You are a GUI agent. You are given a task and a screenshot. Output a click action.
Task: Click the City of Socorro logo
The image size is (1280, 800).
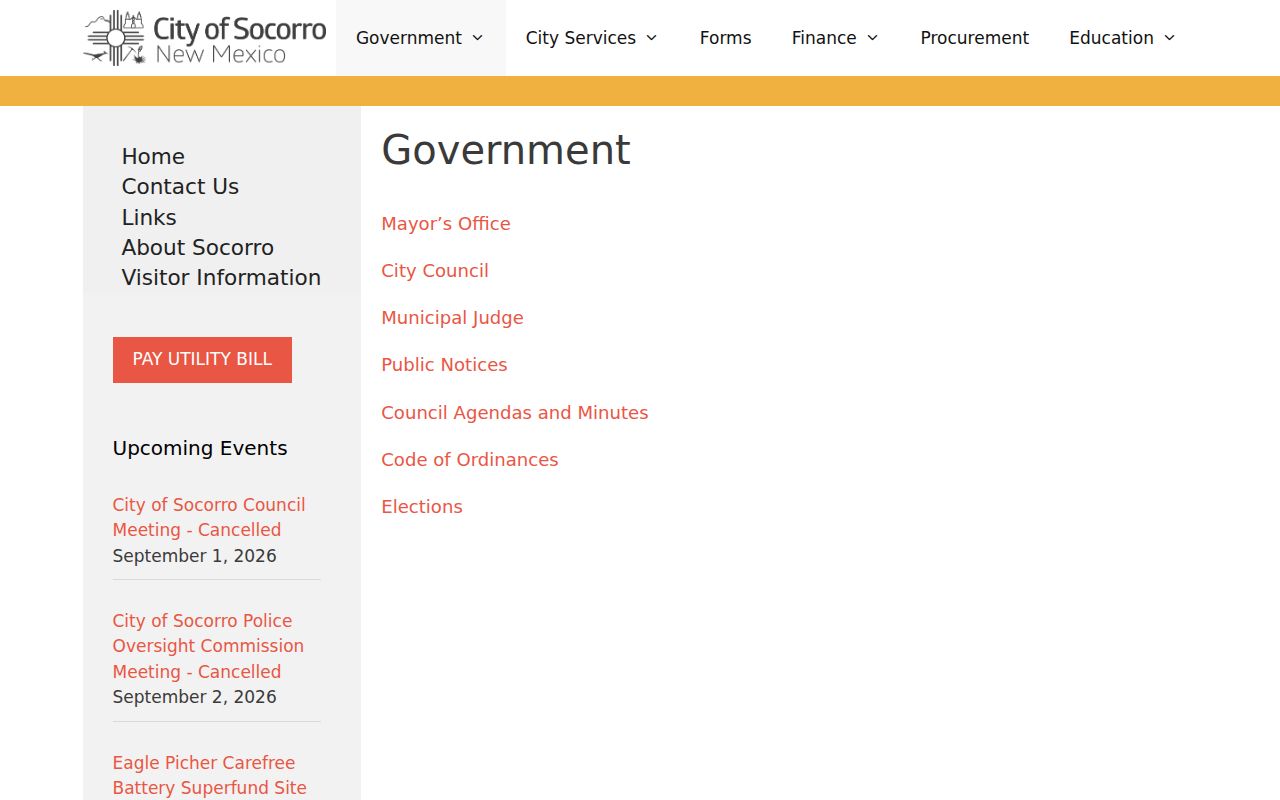205,38
